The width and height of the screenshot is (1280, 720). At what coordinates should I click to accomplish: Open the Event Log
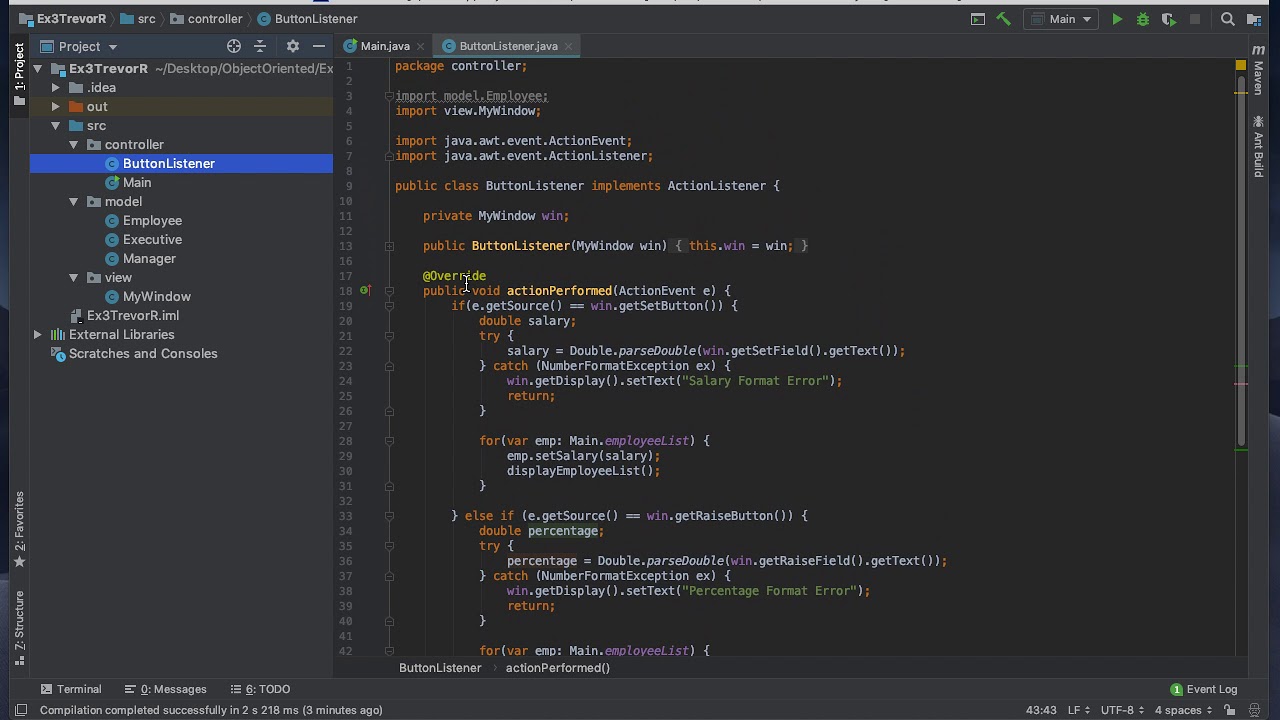pyautogui.click(x=1204, y=689)
